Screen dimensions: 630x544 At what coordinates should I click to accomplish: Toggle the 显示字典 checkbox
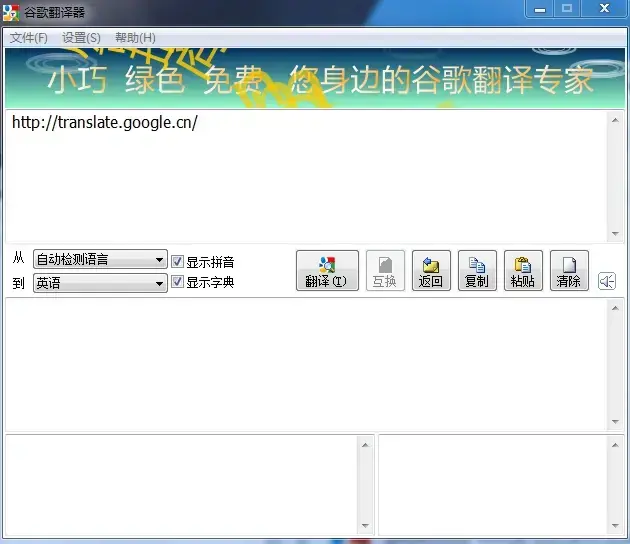(x=177, y=282)
